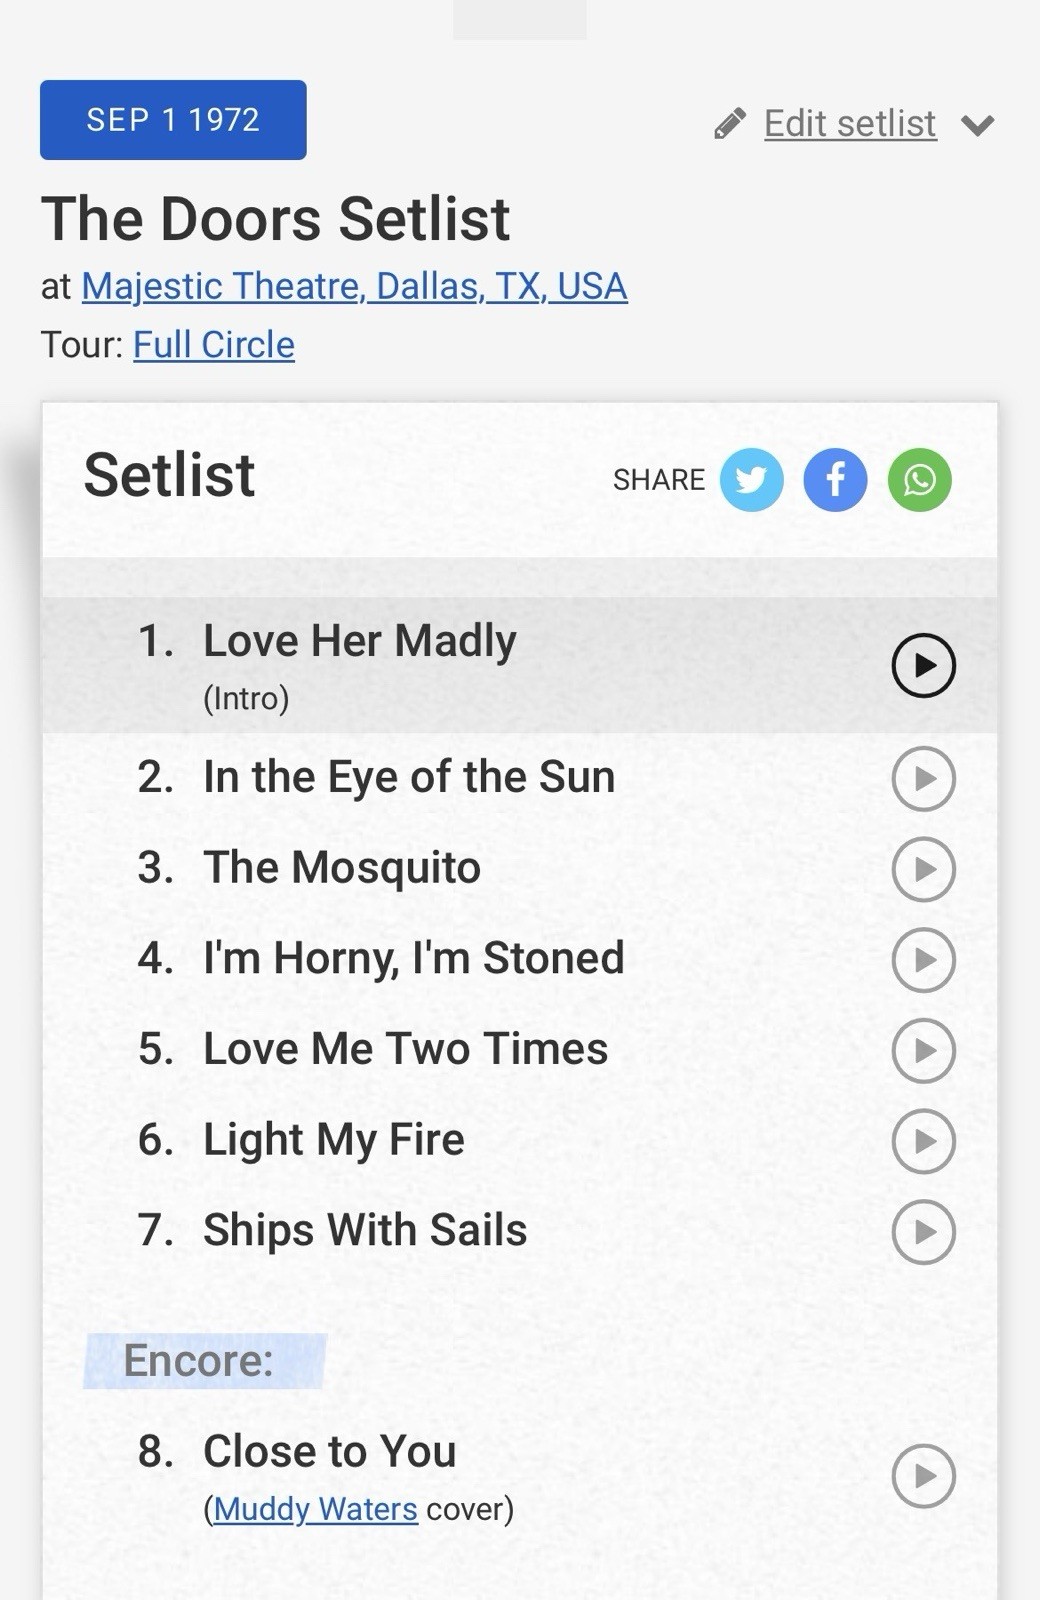Open Muddy Waters artist link
The image size is (1040, 1600).
pyautogui.click(x=315, y=1508)
